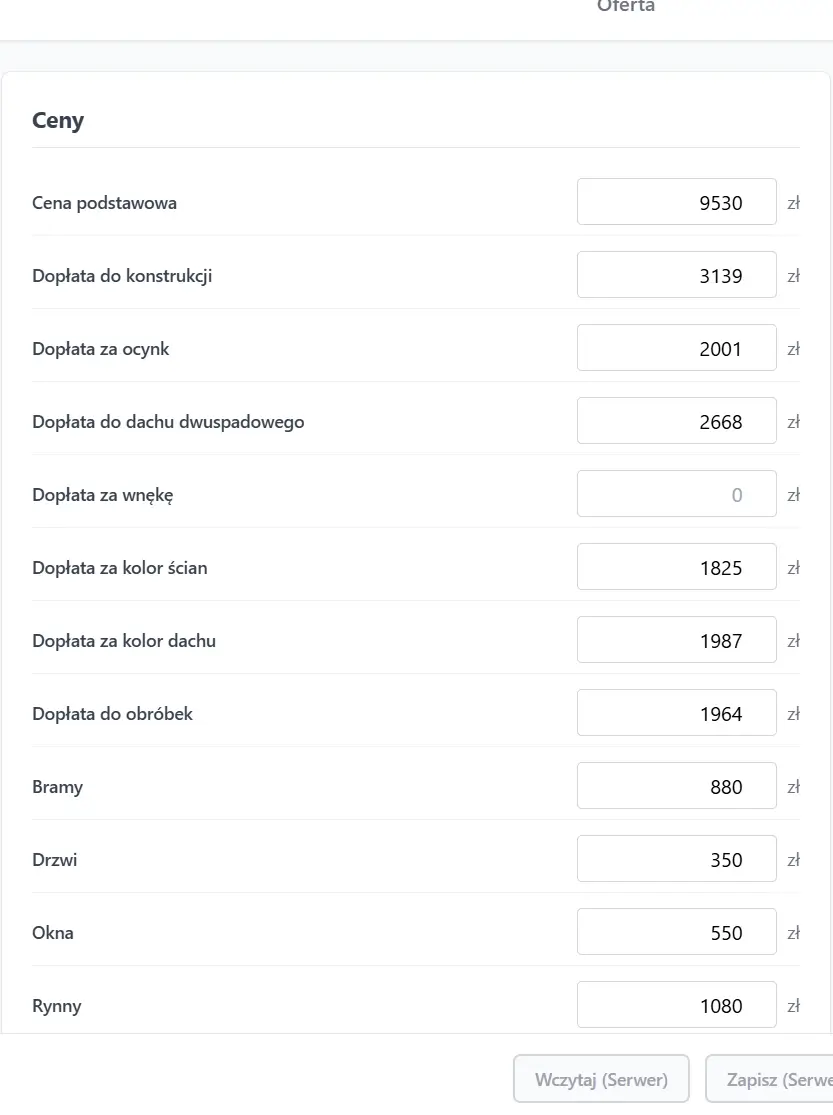Click the Dopłata do obróbek field

pyautogui.click(x=677, y=713)
